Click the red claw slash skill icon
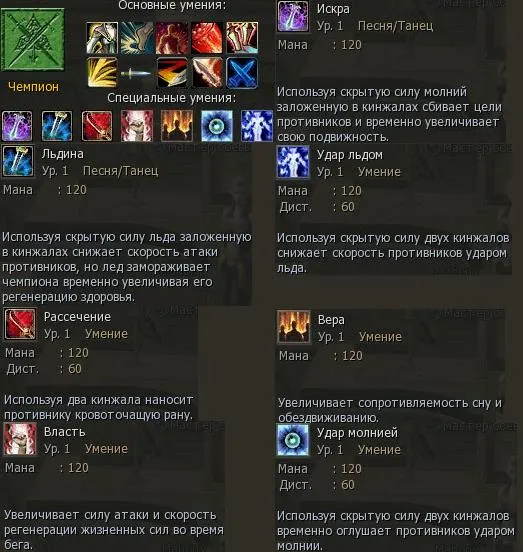 click(207, 38)
